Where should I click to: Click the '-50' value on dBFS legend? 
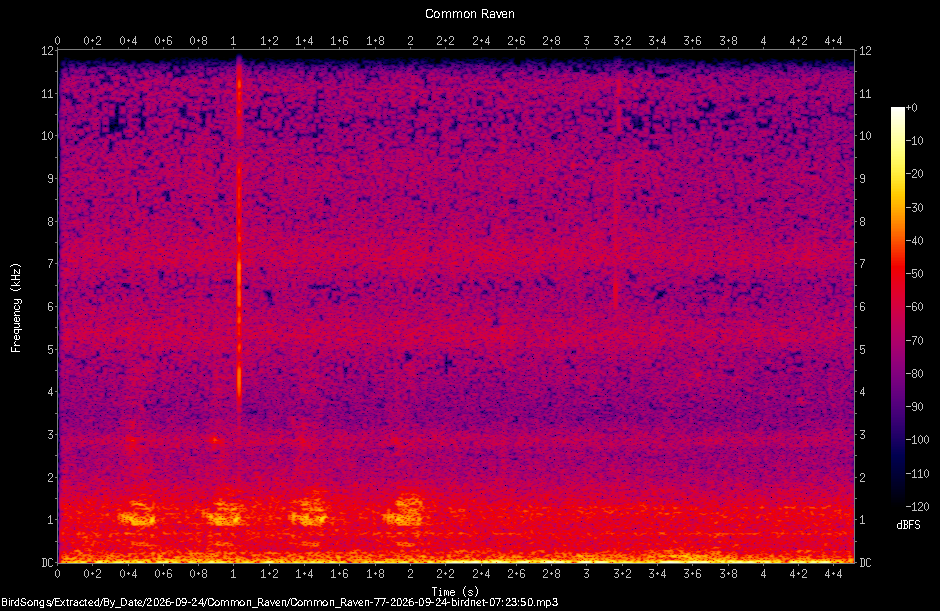(x=914, y=273)
